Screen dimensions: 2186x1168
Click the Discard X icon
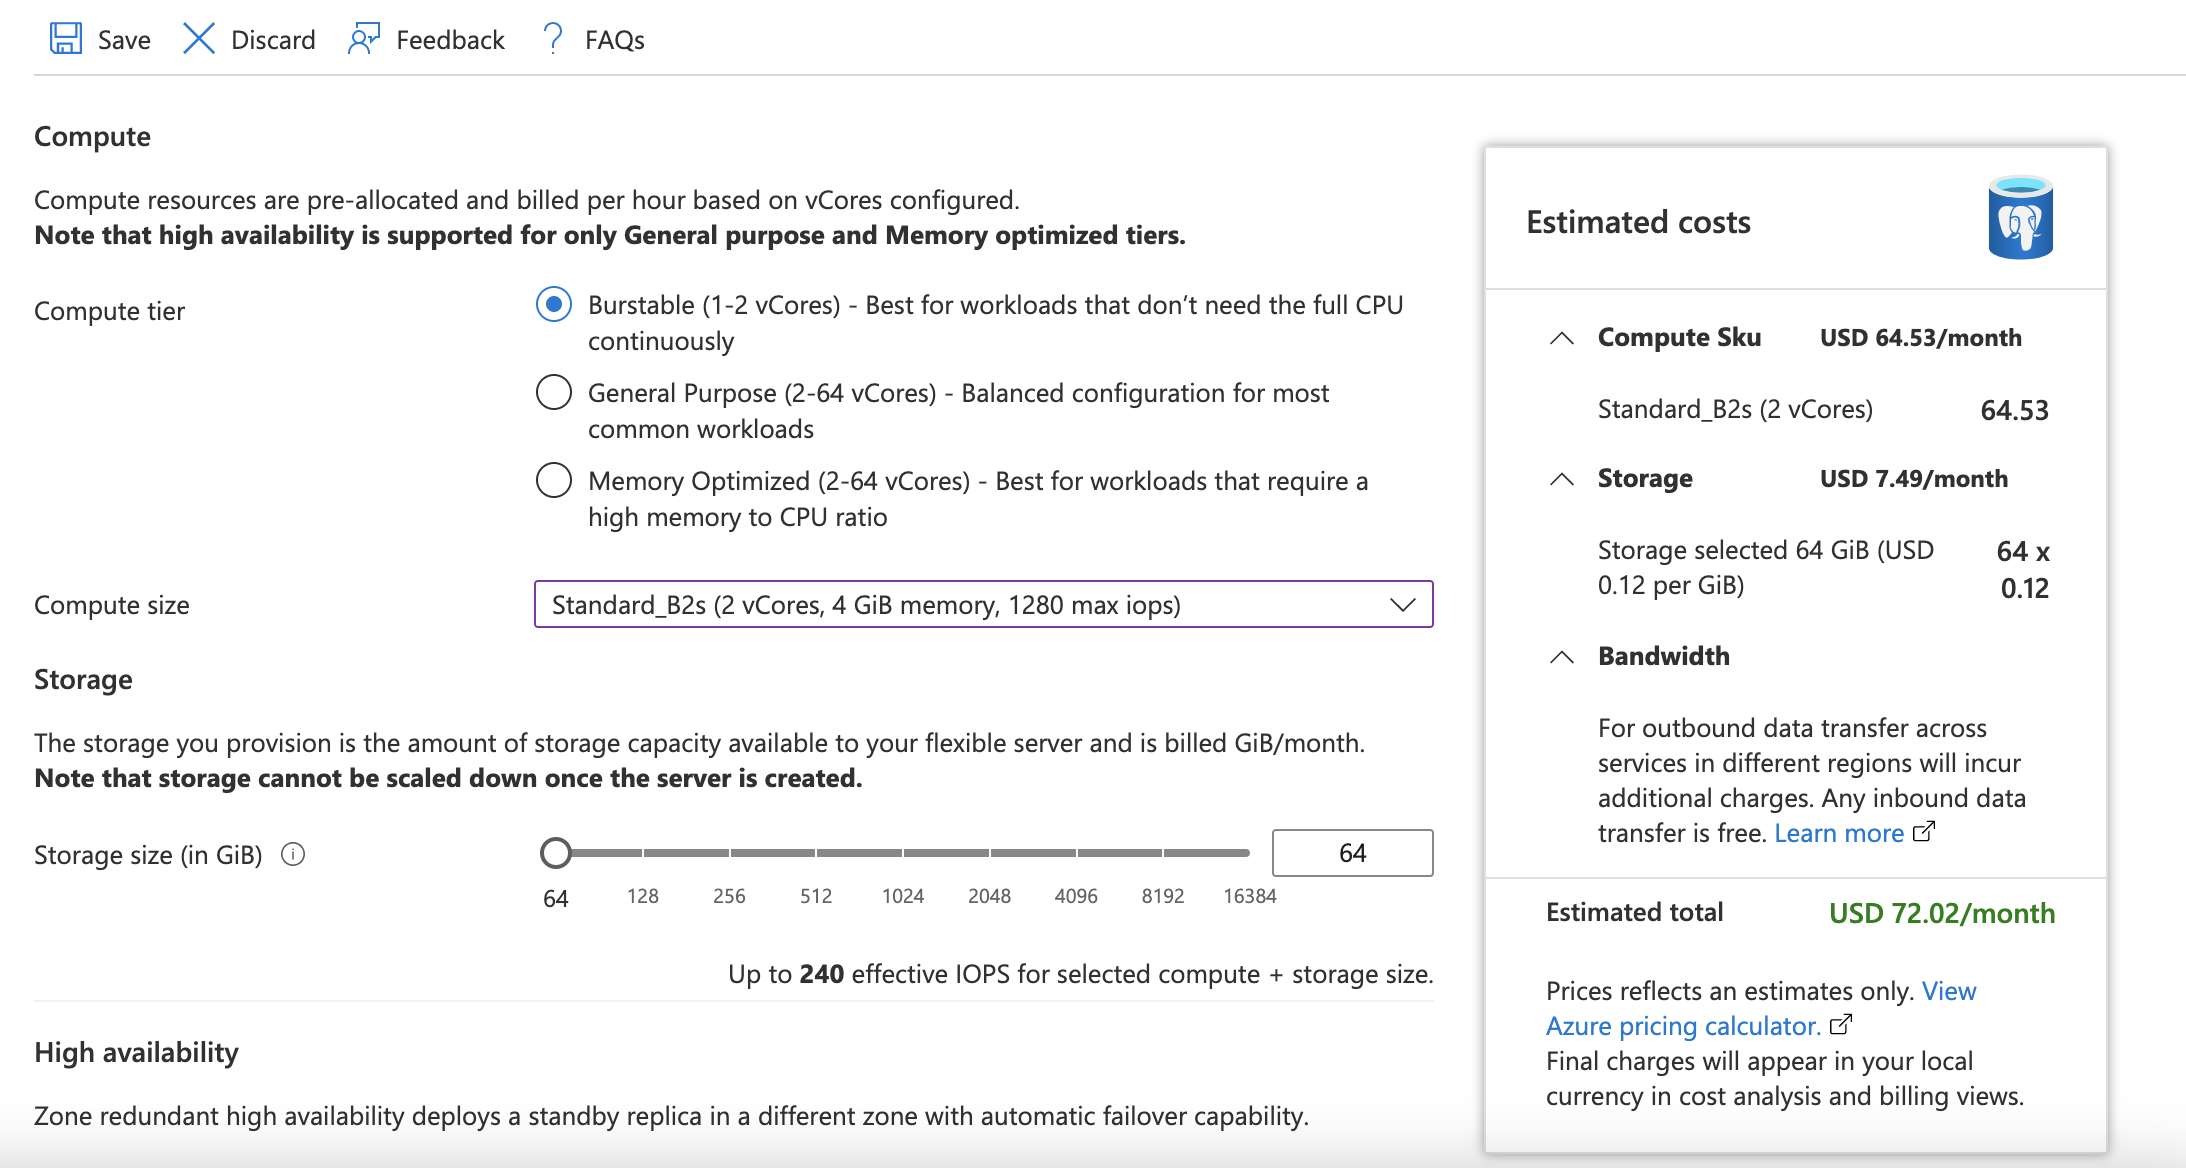pyautogui.click(x=199, y=39)
